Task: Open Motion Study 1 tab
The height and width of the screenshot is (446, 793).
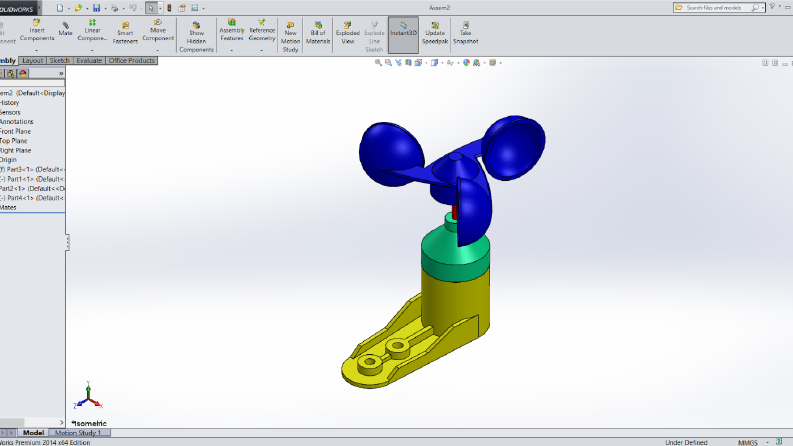Action: click(x=78, y=433)
